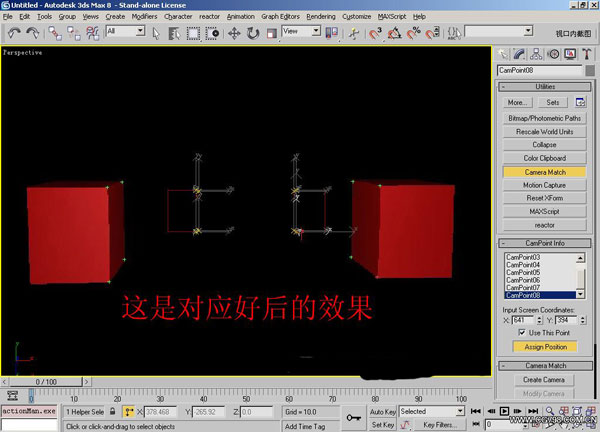Collapse the Utilities rollout header
This screenshot has width=600, height=432.
point(545,87)
